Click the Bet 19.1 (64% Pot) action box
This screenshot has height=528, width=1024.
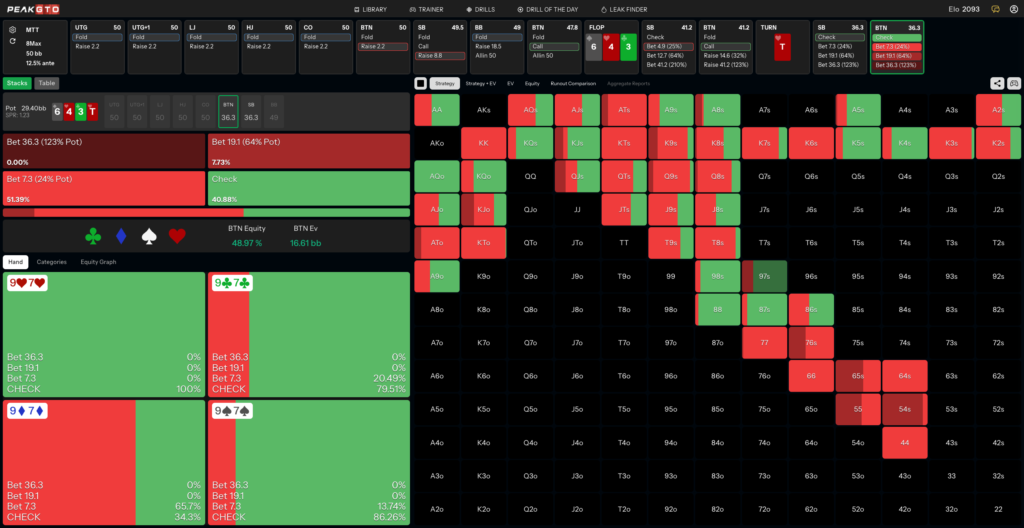[309, 151]
